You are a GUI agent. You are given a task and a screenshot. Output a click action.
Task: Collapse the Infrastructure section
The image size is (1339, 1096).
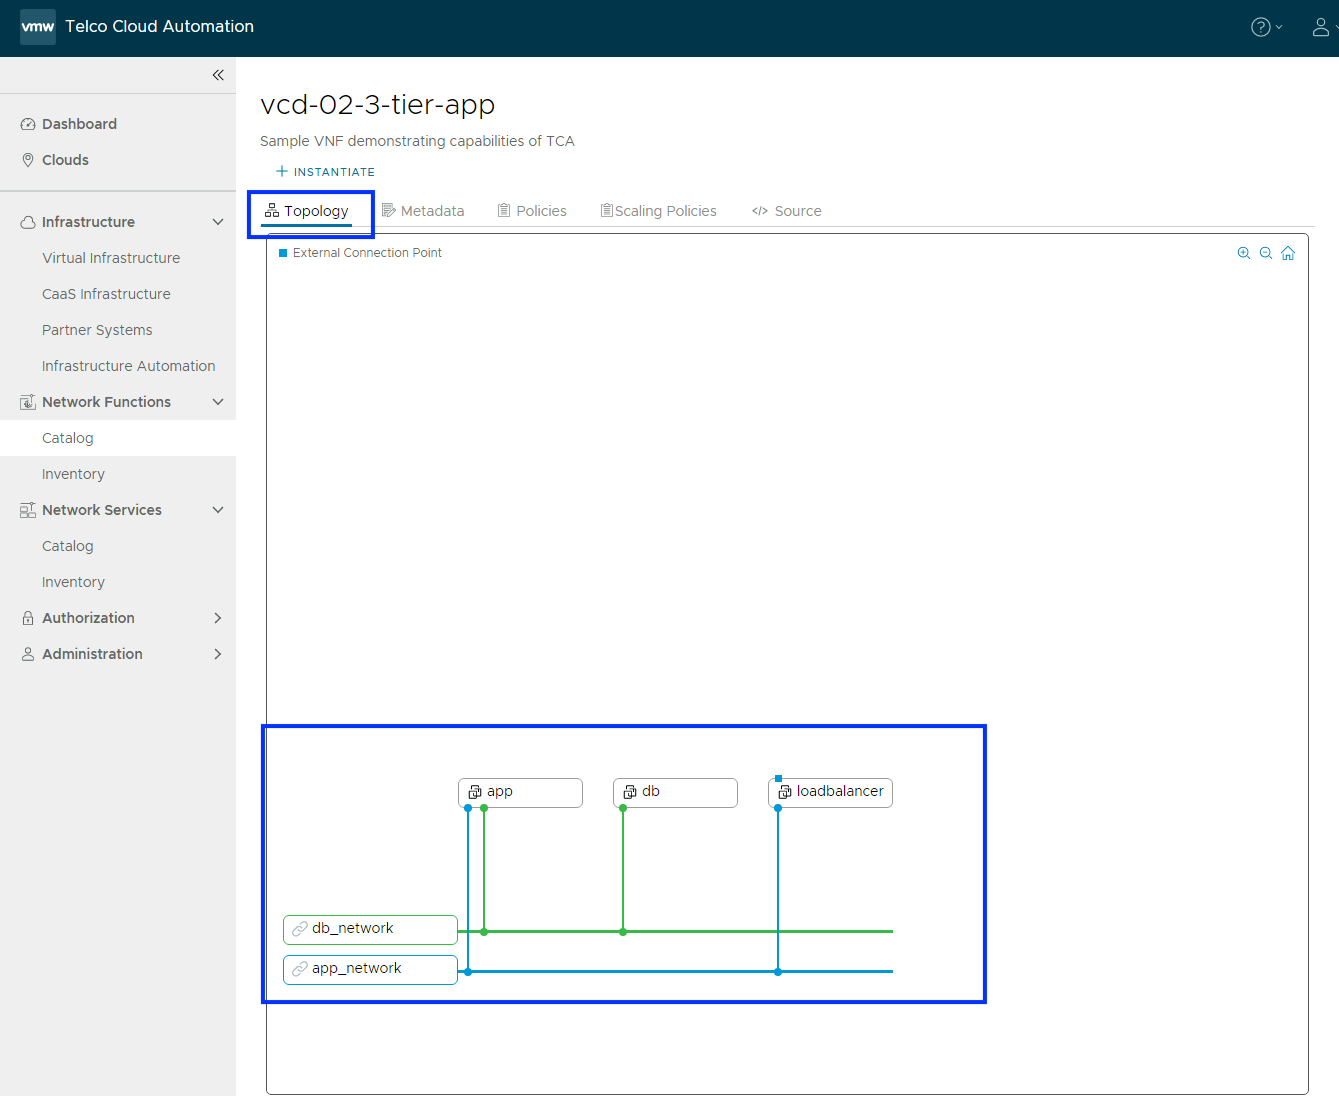(218, 222)
